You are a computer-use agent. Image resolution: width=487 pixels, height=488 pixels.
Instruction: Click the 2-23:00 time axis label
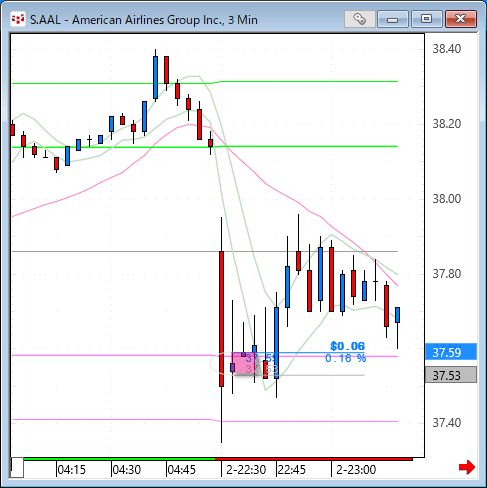pyautogui.click(x=356, y=470)
